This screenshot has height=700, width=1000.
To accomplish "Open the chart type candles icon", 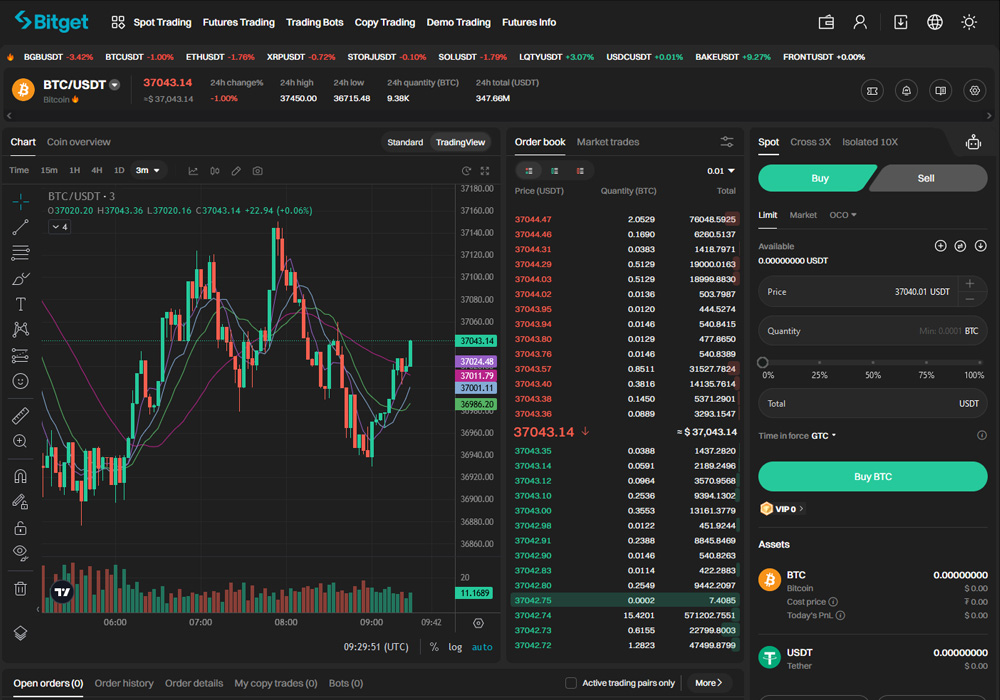I will click(x=215, y=171).
